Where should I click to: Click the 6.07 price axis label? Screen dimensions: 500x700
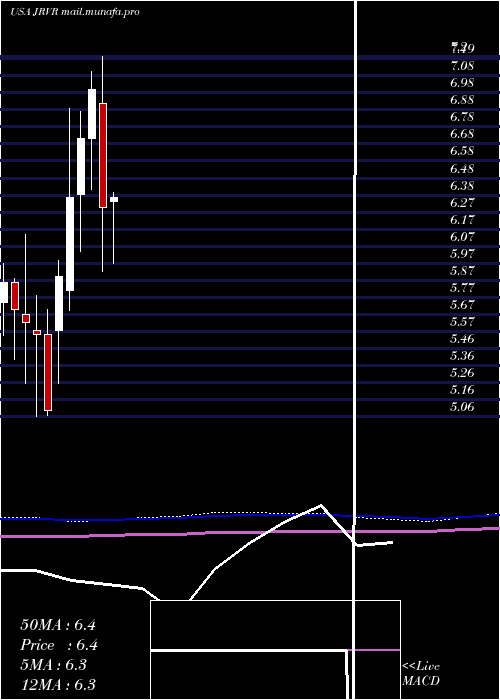pos(462,237)
